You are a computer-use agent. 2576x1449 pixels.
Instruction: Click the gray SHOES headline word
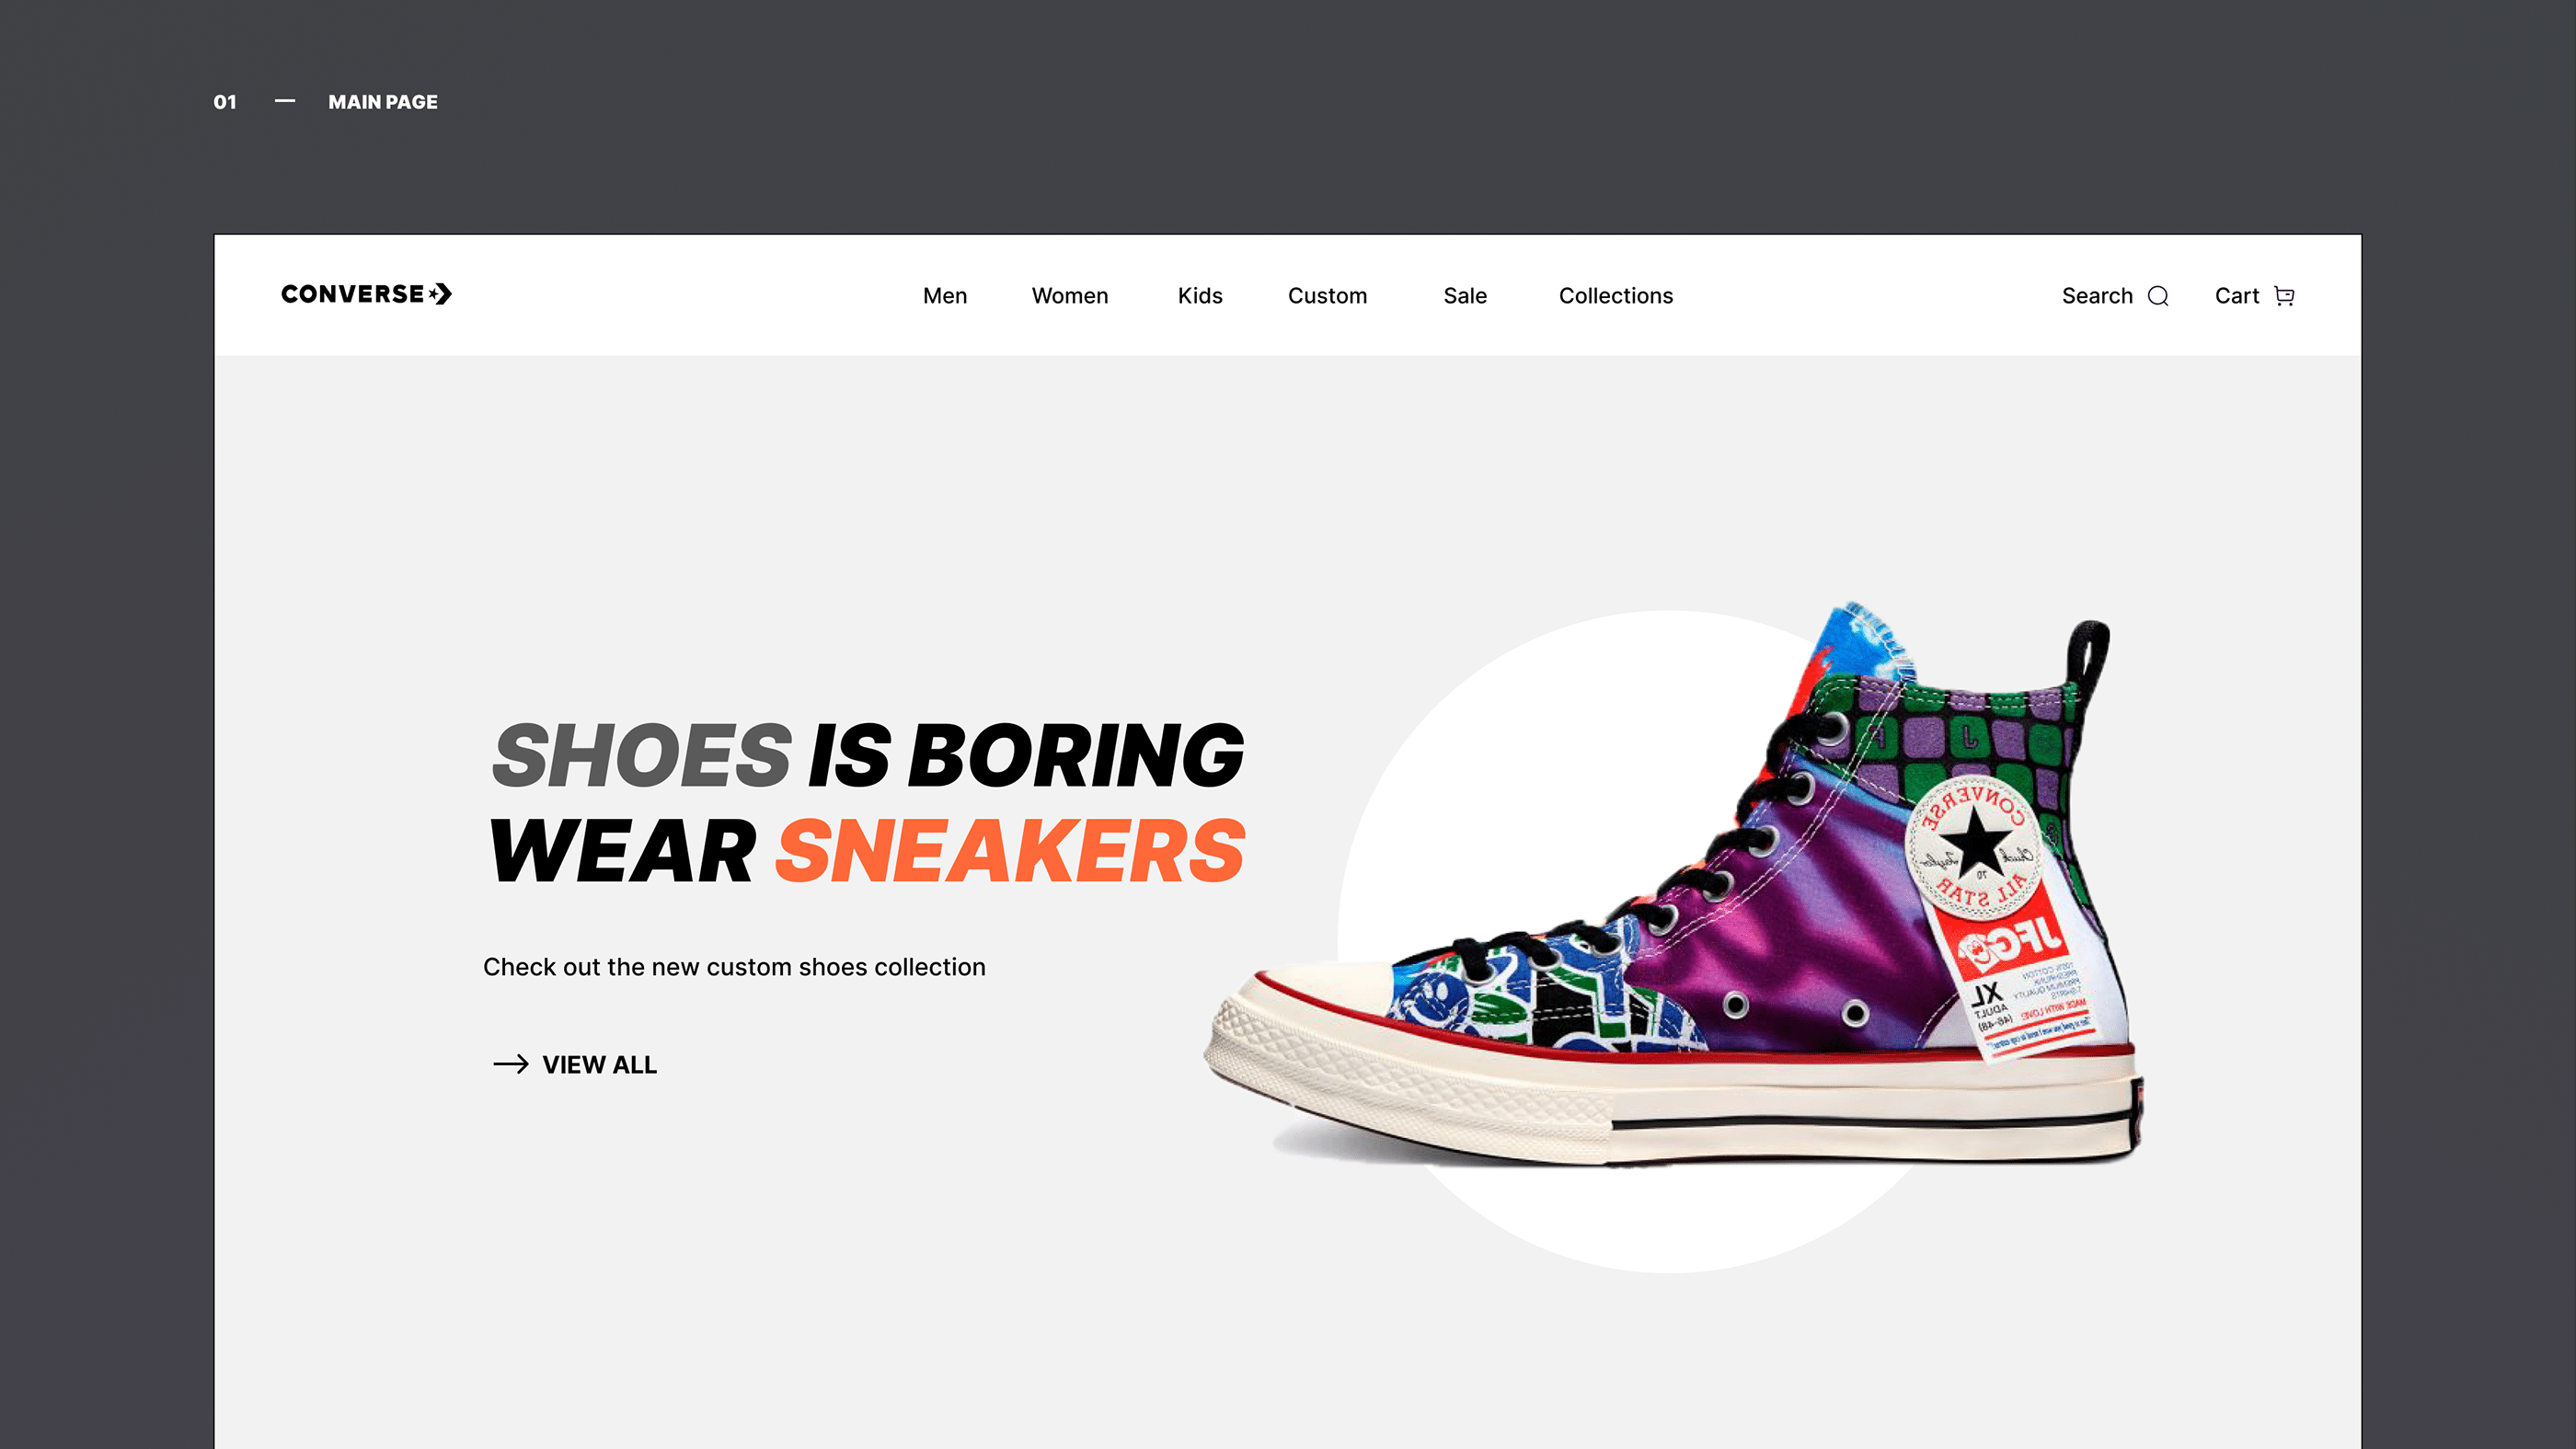642,755
